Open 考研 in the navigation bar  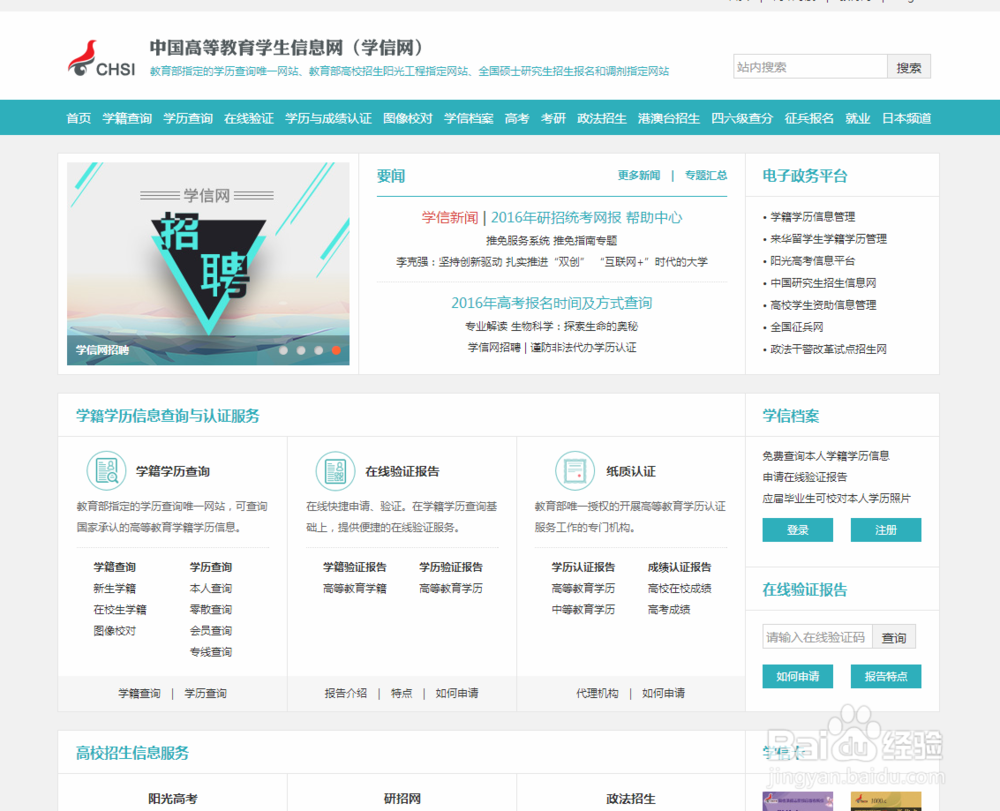tap(553, 118)
